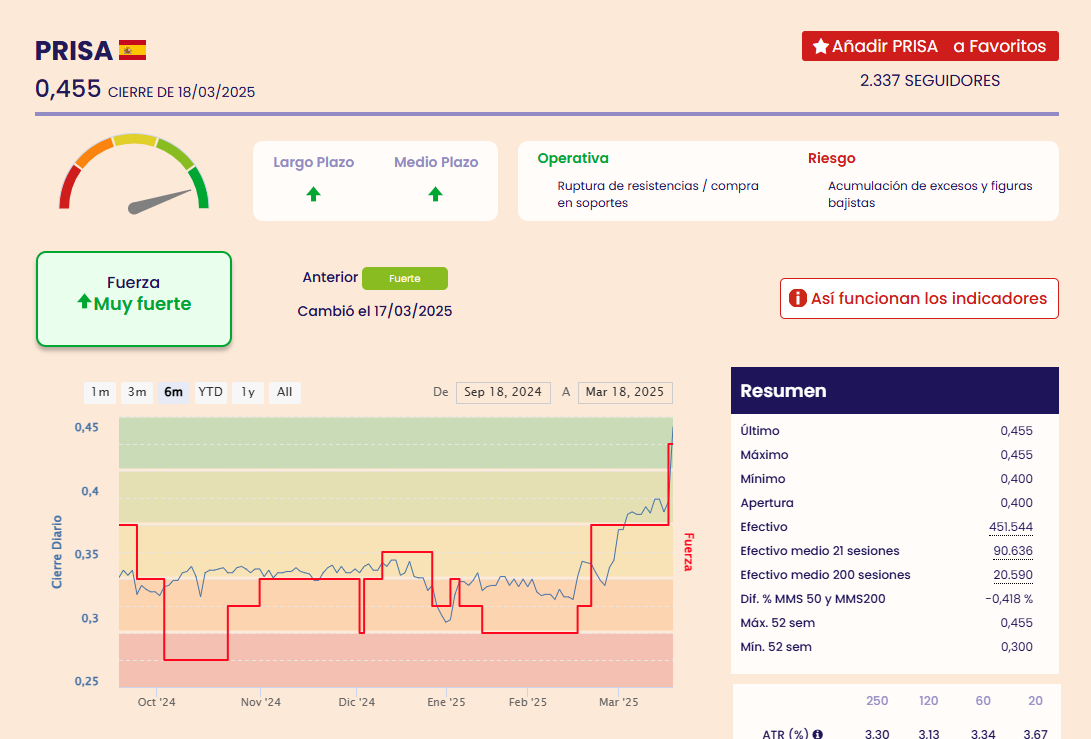Click the green Medio Plazo up arrow
This screenshot has height=739, width=1091.
tap(435, 194)
